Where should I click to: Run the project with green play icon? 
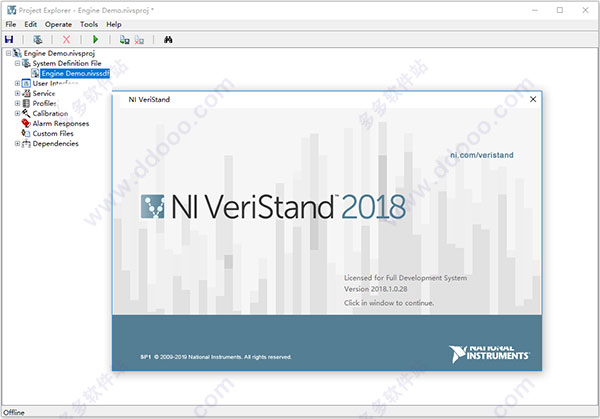96,39
